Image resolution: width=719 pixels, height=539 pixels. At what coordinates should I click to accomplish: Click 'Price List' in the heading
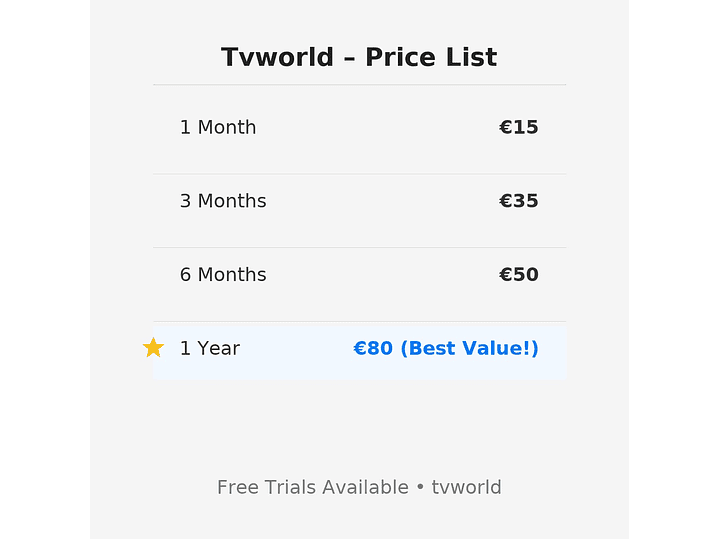[x=431, y=57]
